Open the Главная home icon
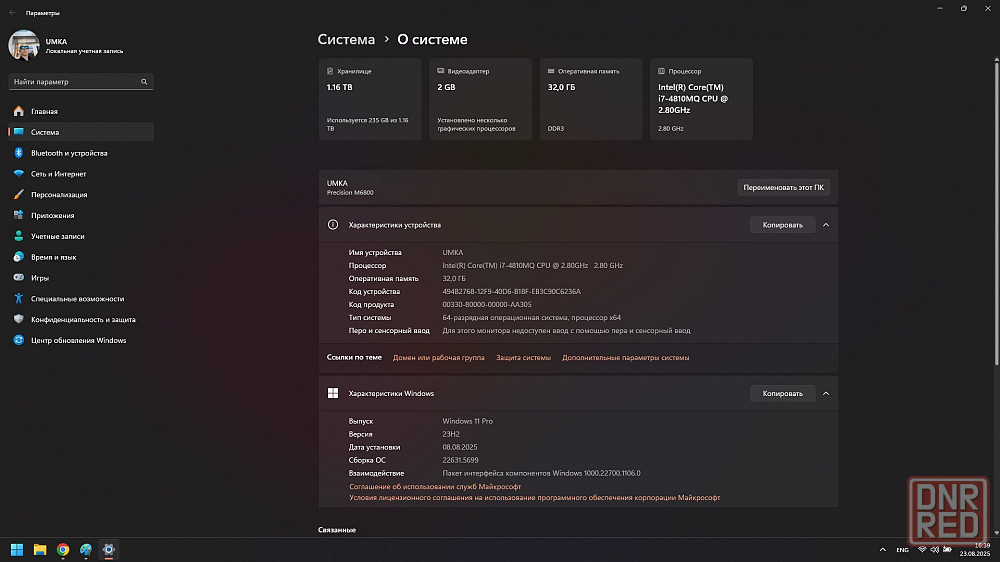1000x562 pixels. tap(18, 111)
